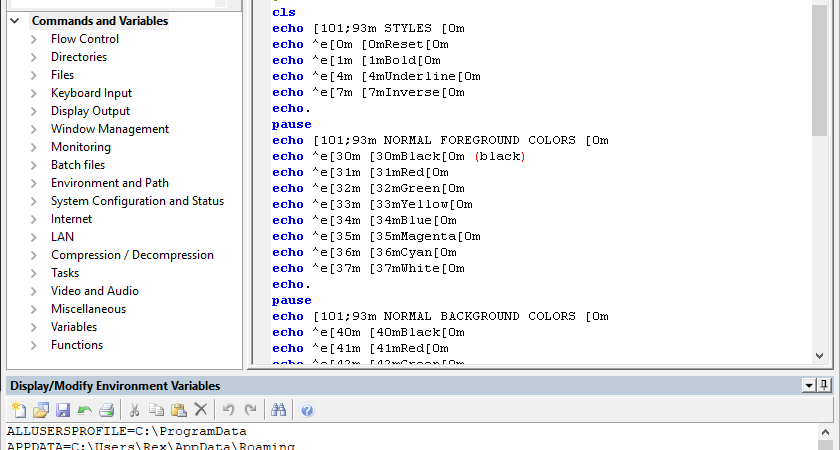Screen dimensions: 840x450
Task: Delete with the X icon
Action: [200, 410]
